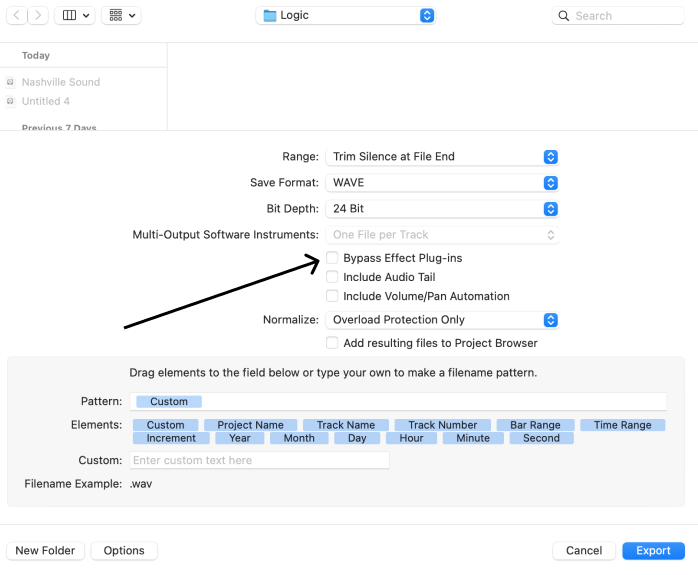The height and width of the screenshot is (575, 698).
Task: Open the item grouping options dropdown
Action: tap(122, 16)
